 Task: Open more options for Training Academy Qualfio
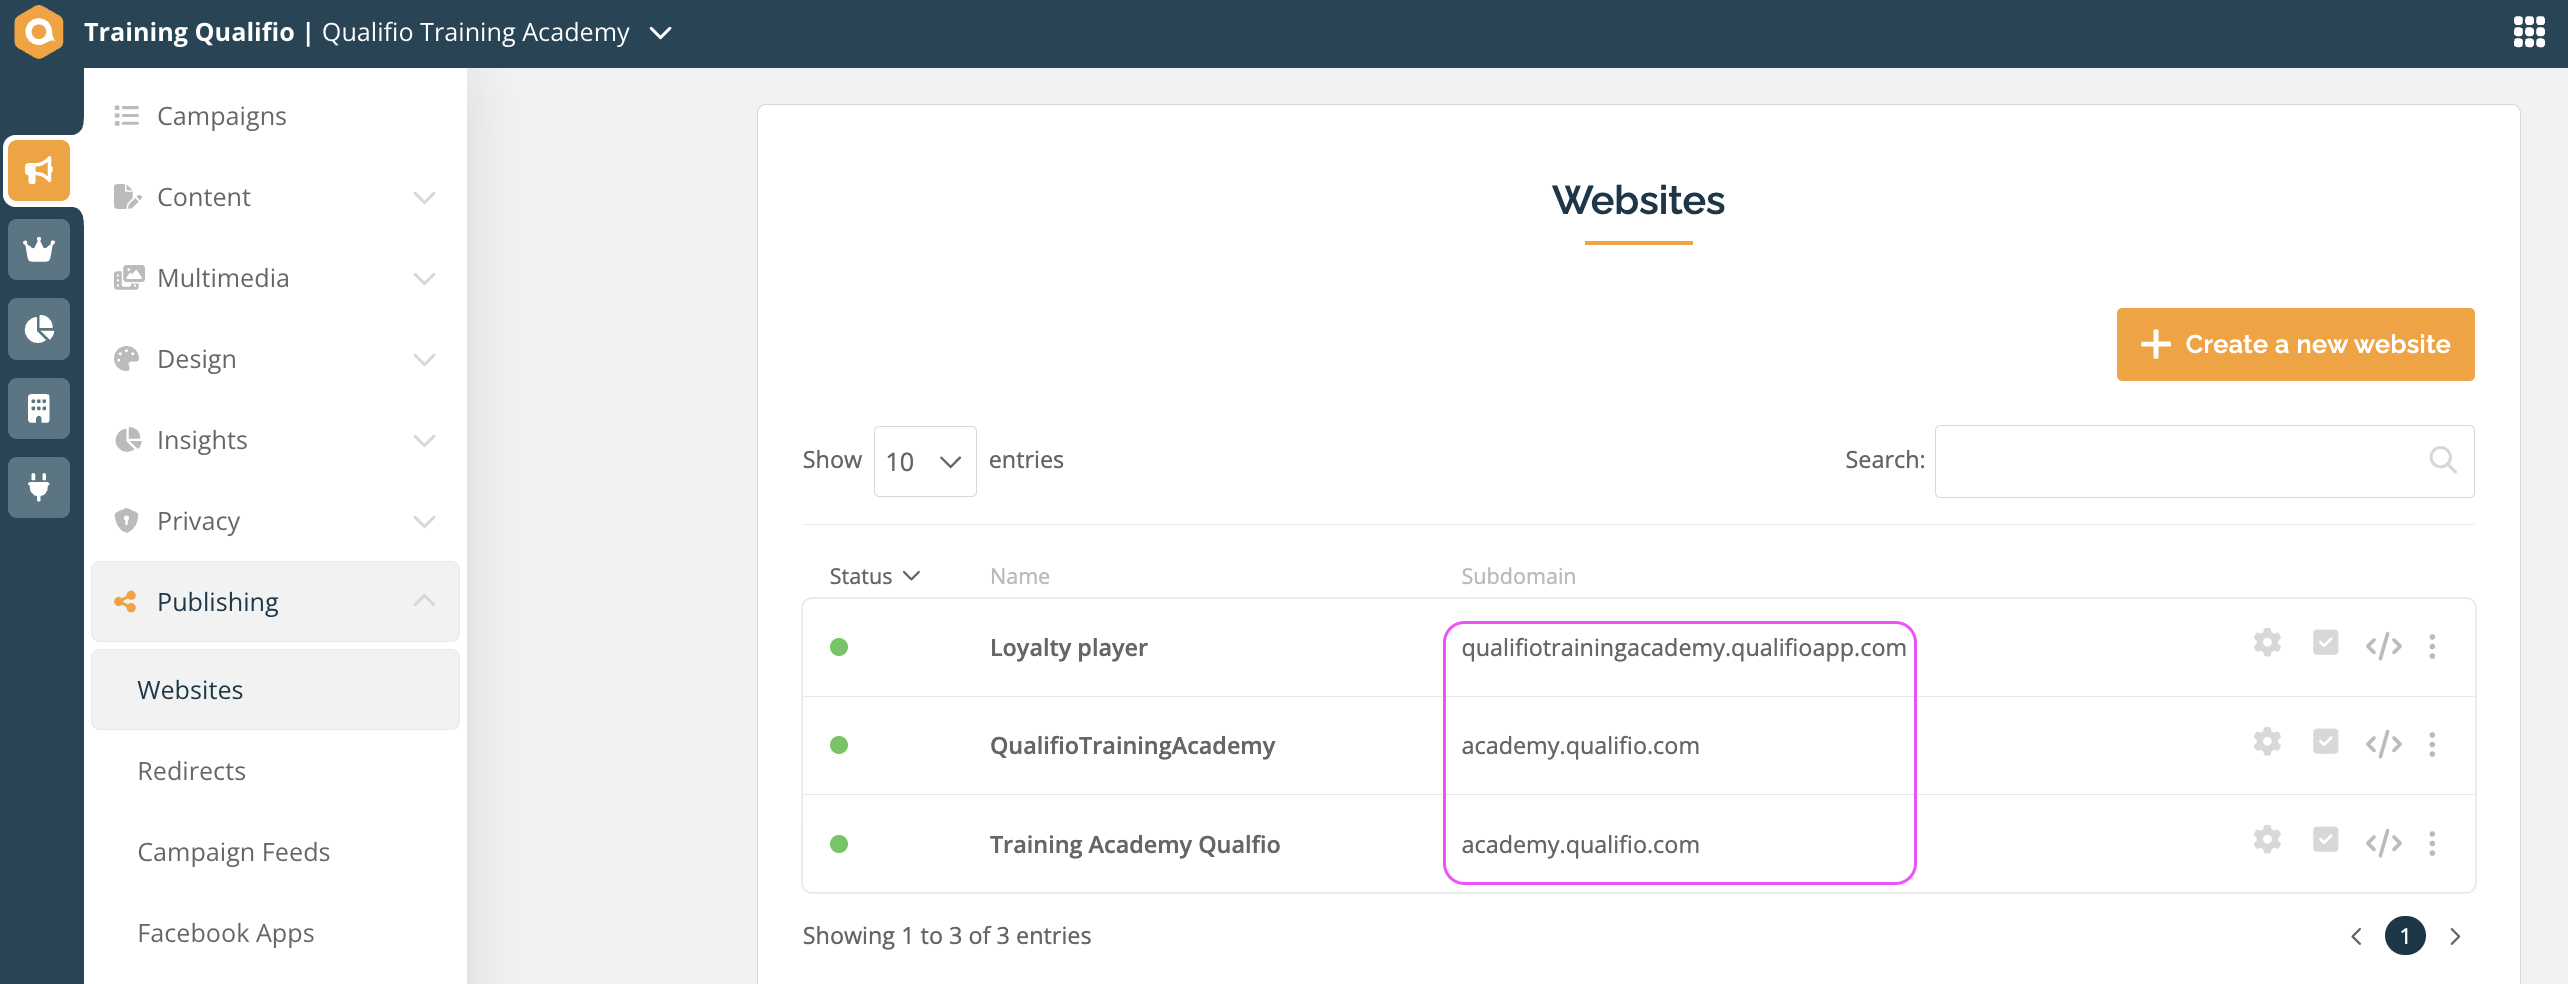2432,843
